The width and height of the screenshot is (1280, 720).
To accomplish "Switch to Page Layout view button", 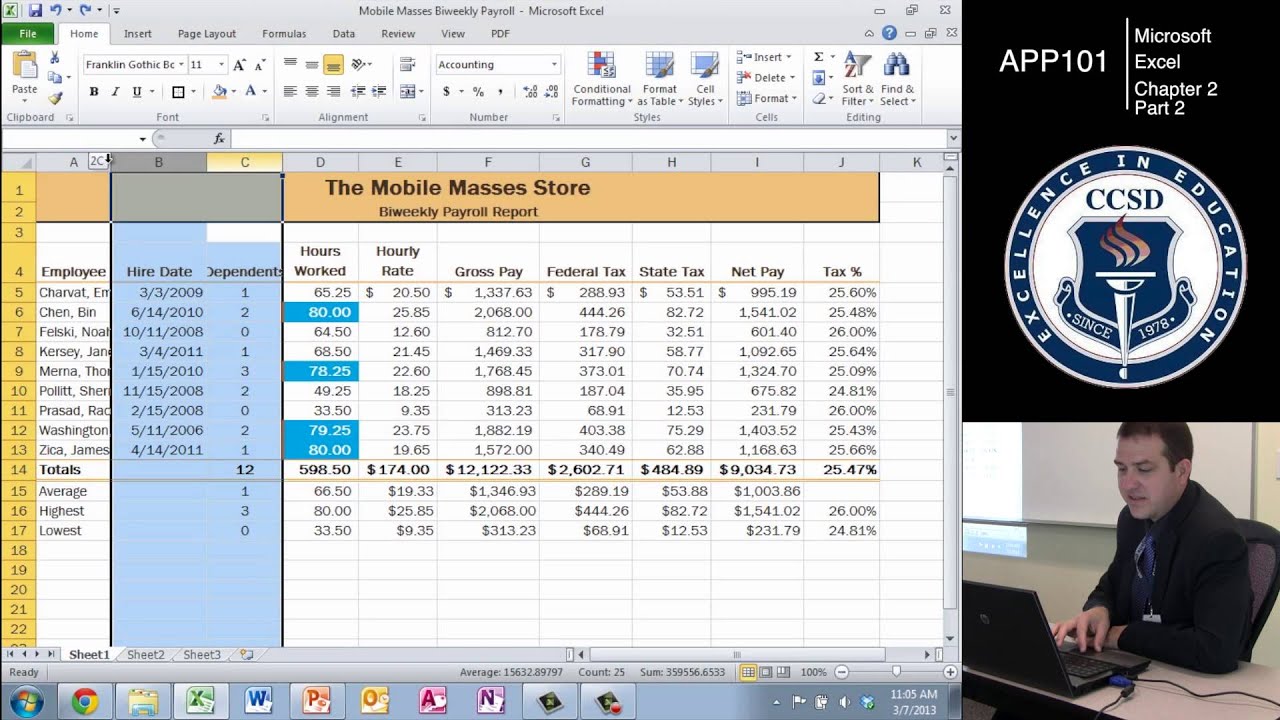I will 766,672.
